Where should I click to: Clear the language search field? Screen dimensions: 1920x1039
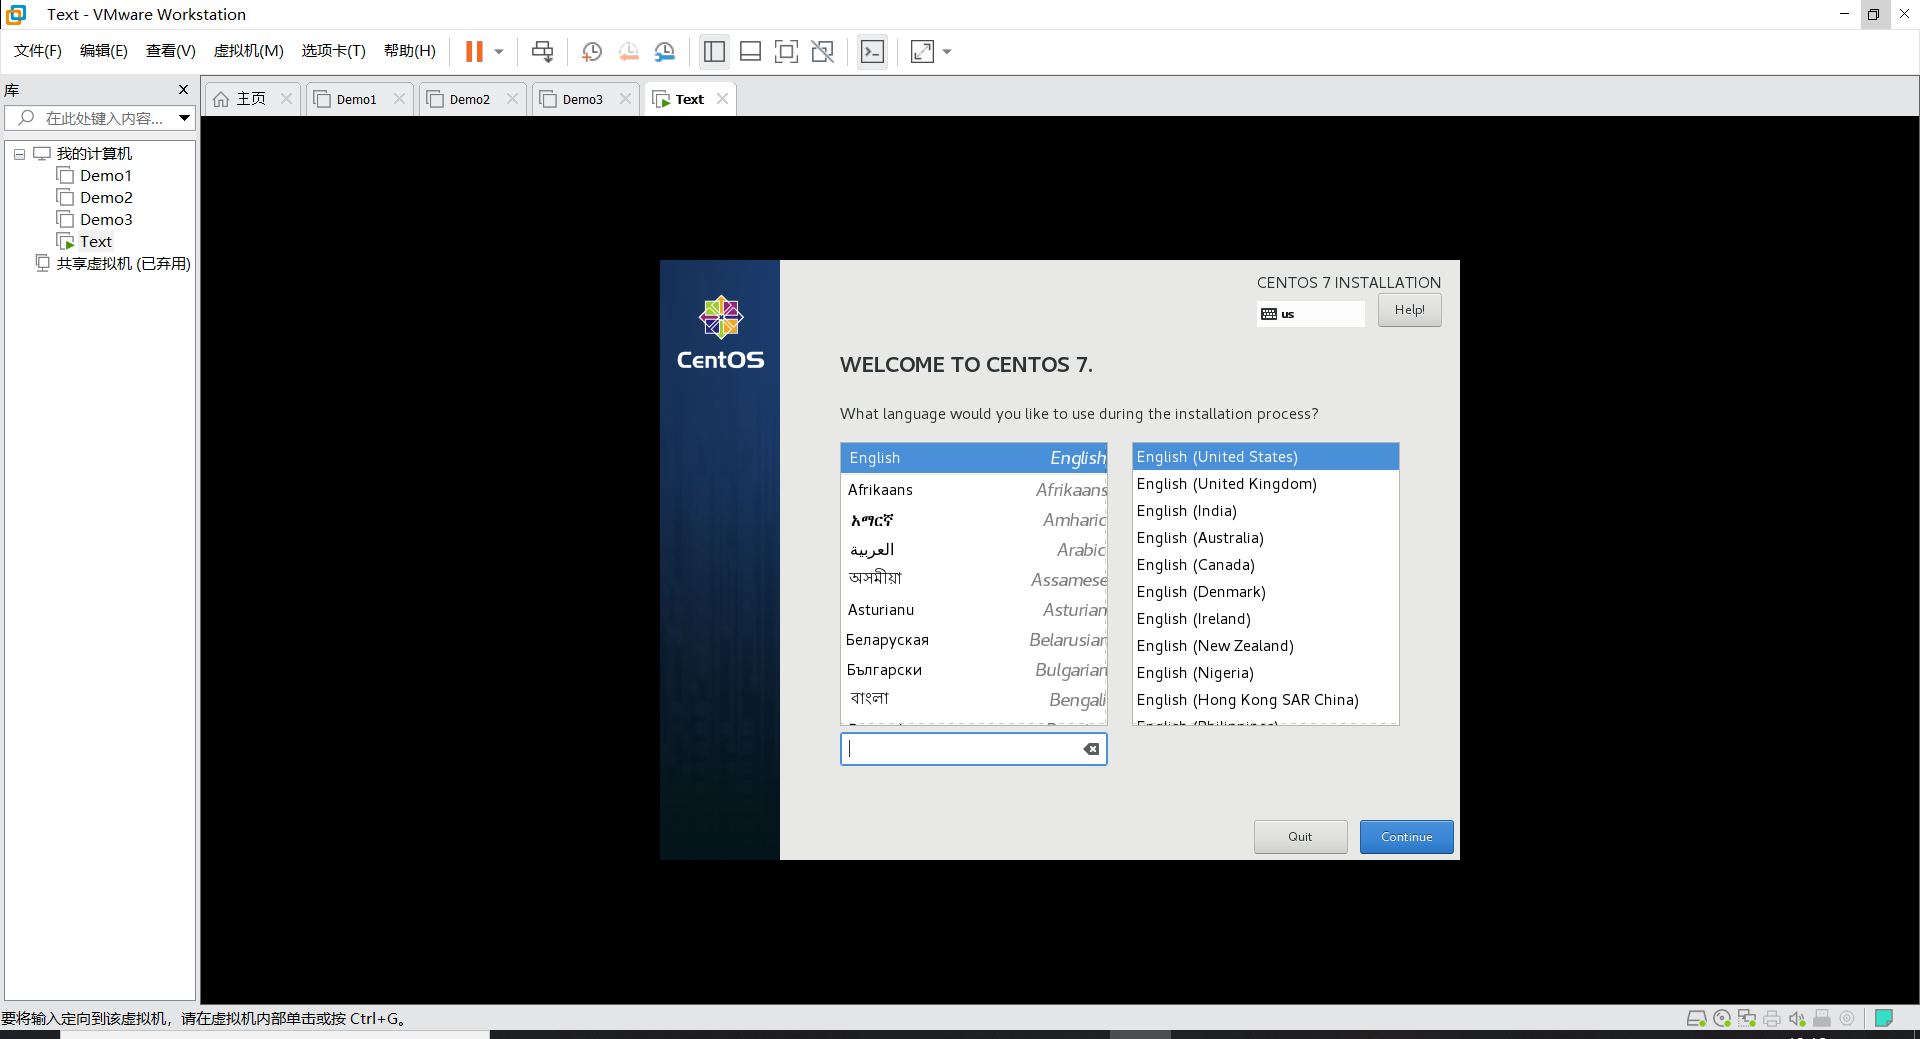coord(1091,749)
